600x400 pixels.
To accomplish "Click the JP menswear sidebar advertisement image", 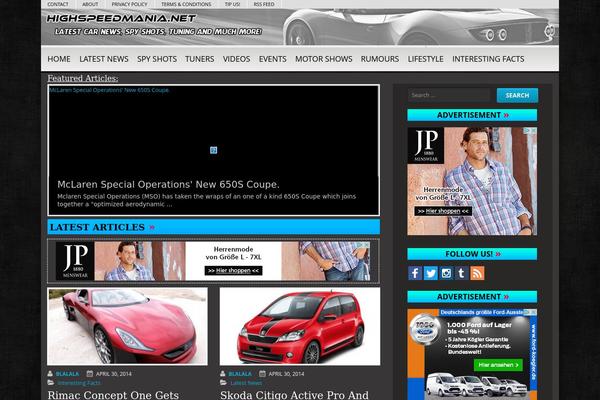I will pyautogui.click(x=472, y=181).
